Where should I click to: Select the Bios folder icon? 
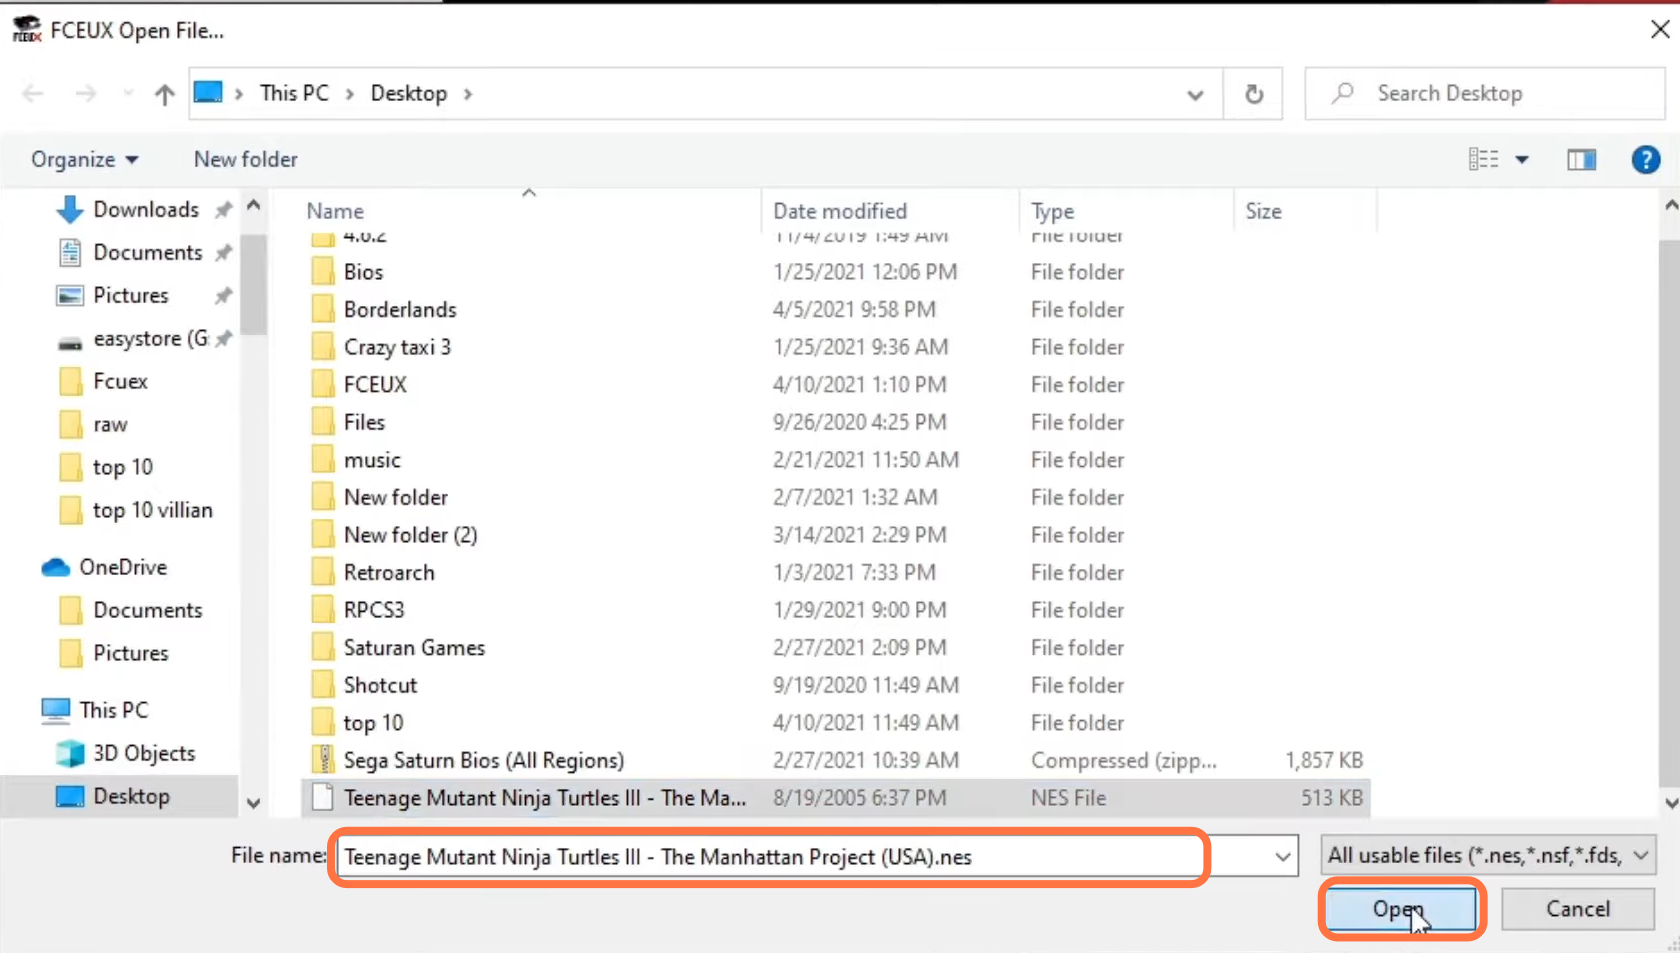point(322,272)
